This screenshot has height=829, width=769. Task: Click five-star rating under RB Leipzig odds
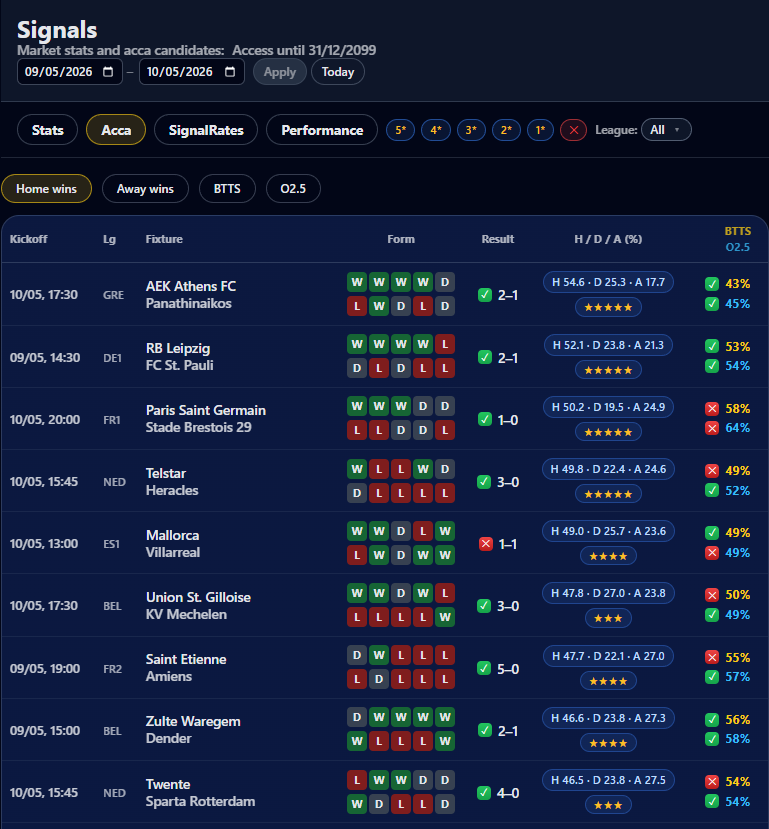pos(608,370)
